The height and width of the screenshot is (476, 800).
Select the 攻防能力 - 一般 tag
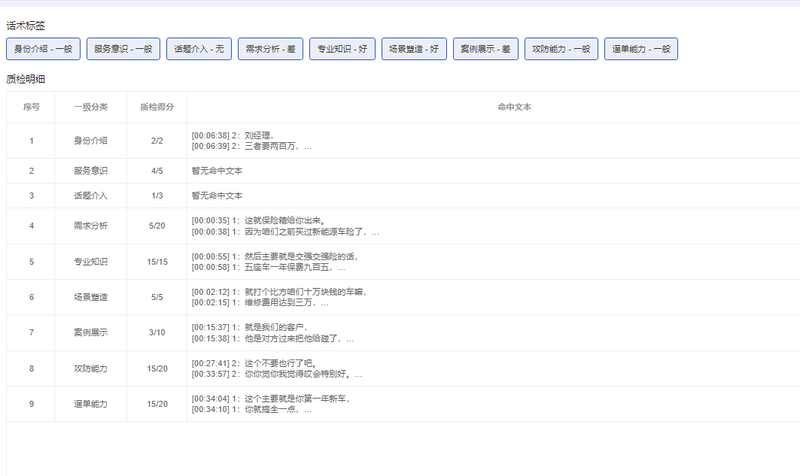click(x=561, y=49)
